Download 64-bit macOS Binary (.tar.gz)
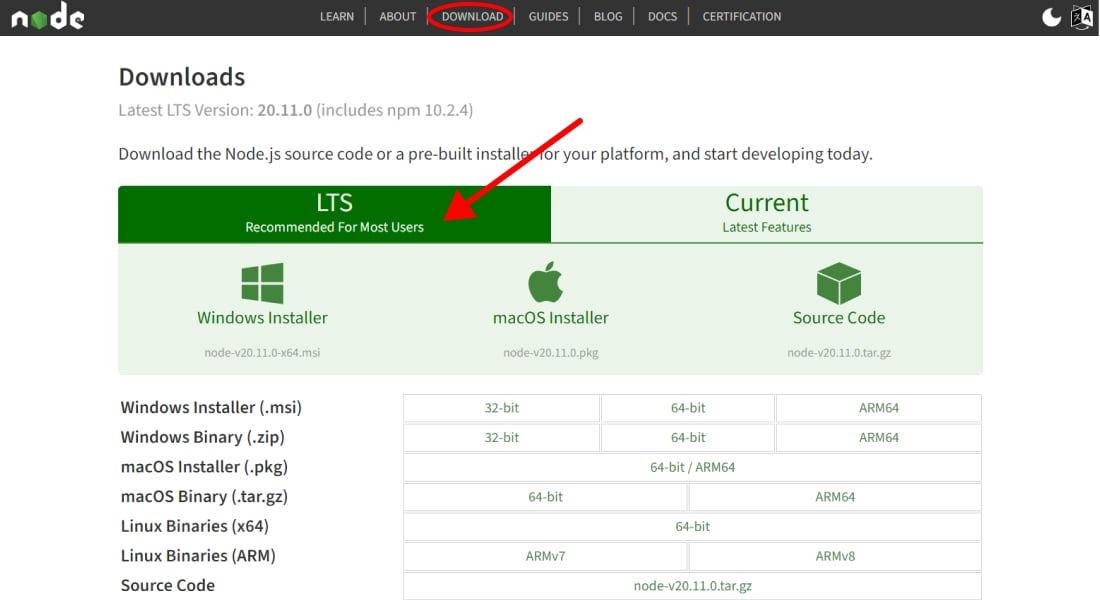This screenshot has width=1100, height=600. [546, 497]
